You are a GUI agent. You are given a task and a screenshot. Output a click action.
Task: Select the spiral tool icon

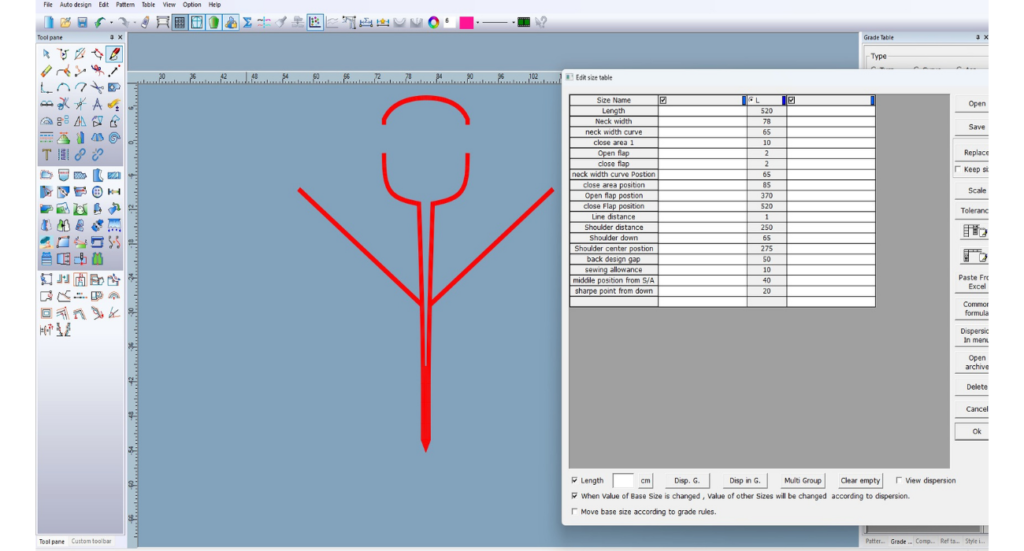114,138
